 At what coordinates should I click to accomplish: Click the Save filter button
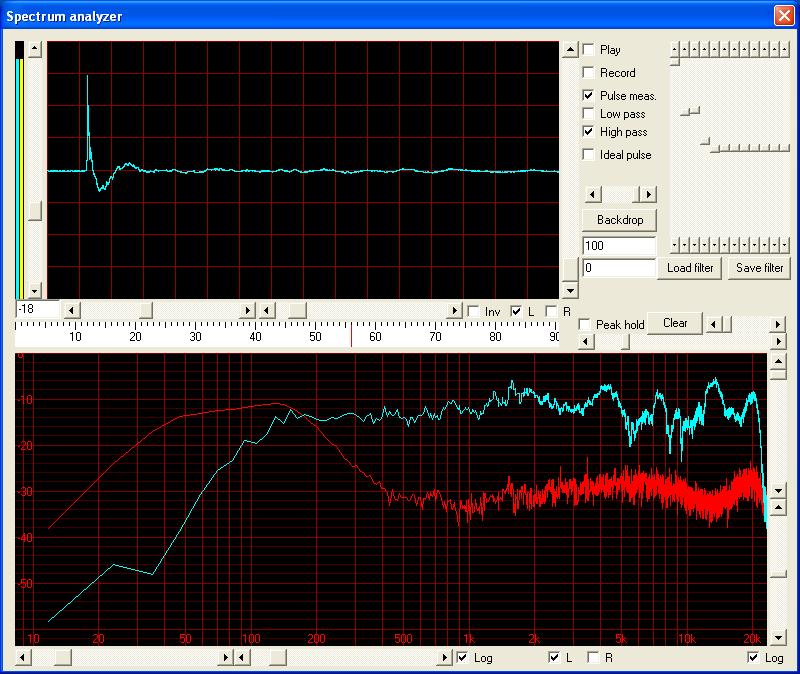point(759,268)
